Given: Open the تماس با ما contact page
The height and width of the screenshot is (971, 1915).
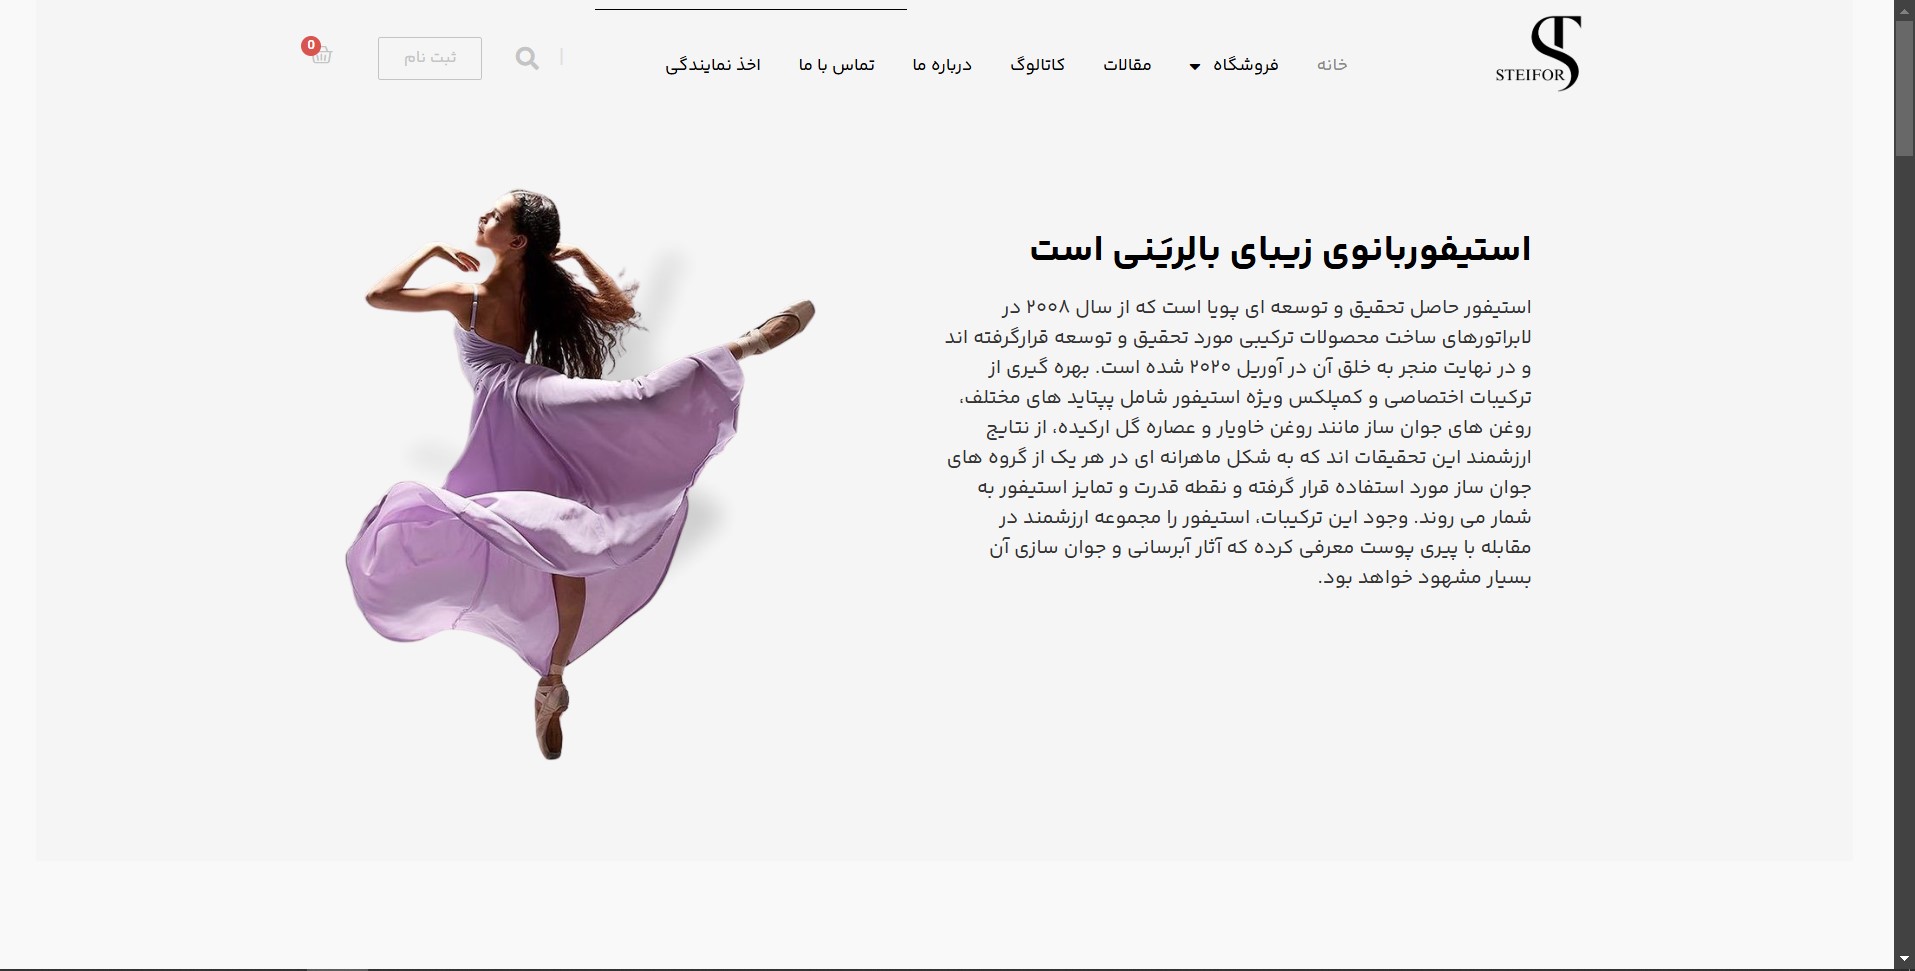Looking at the screenshot, I should (836, 65).
